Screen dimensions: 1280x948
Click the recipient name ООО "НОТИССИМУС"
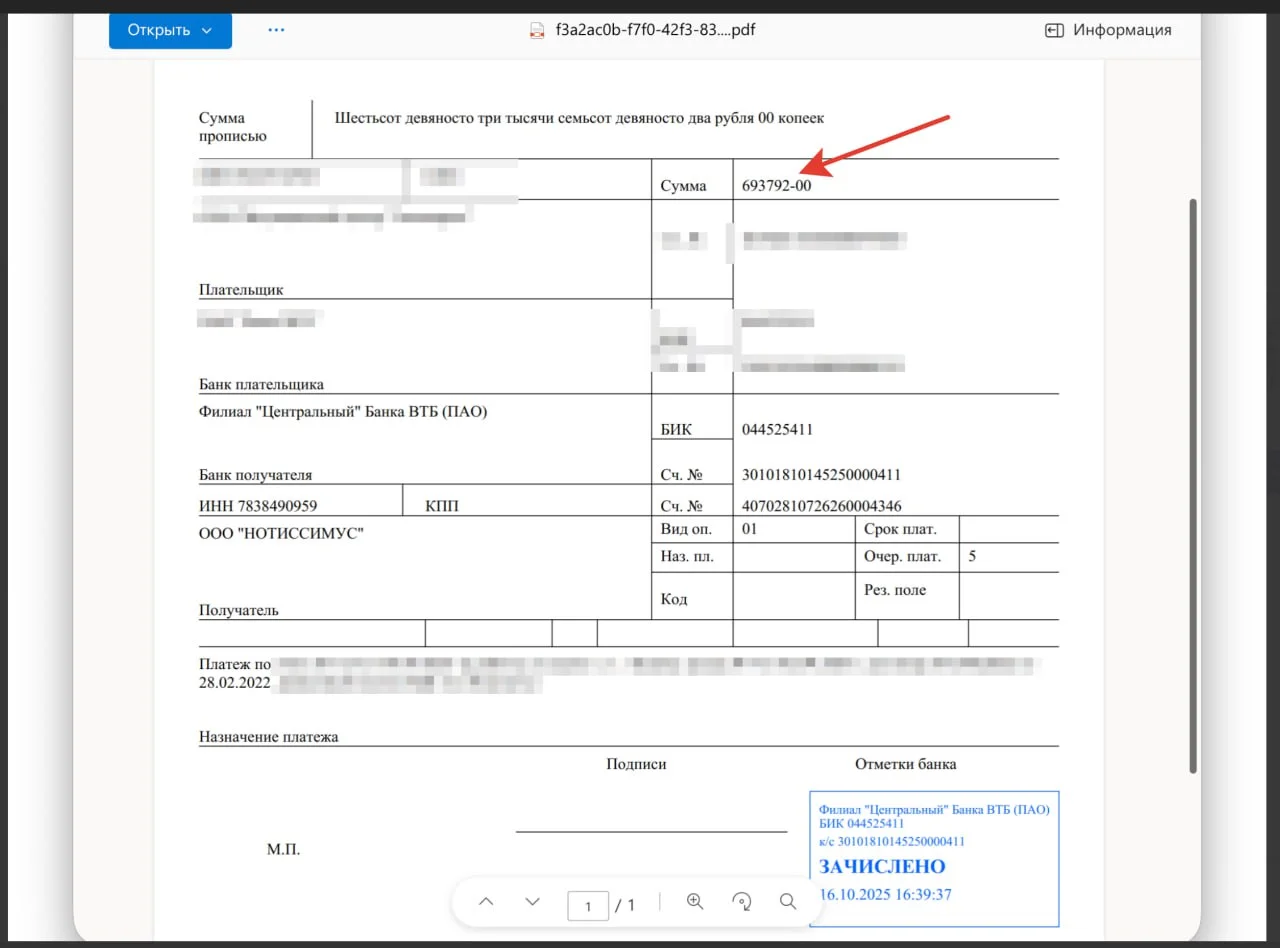(x=281, y=533)
